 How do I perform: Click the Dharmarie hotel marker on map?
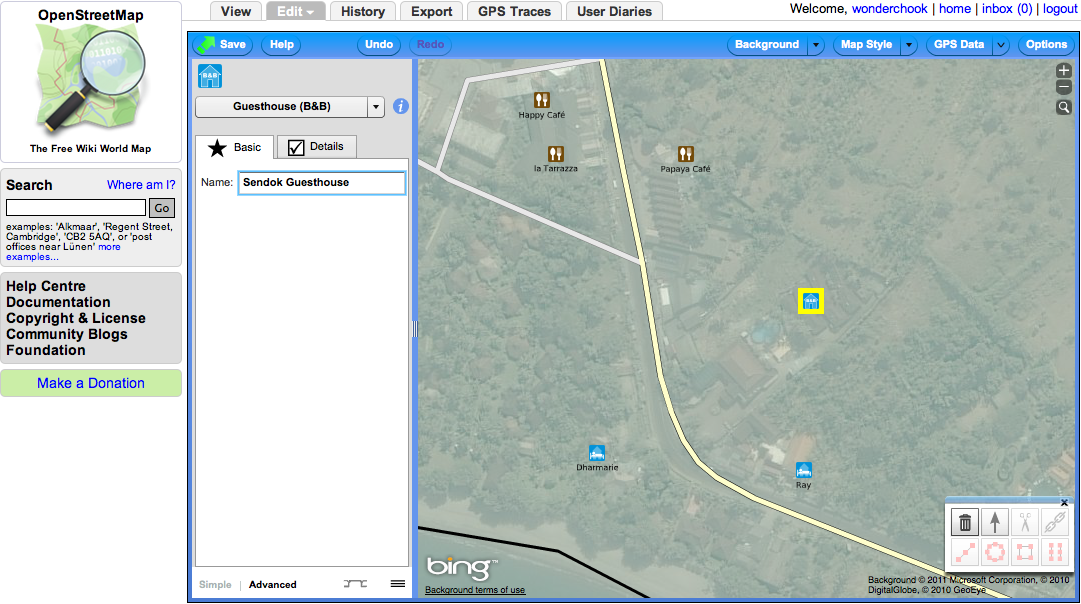pos(597,453)
